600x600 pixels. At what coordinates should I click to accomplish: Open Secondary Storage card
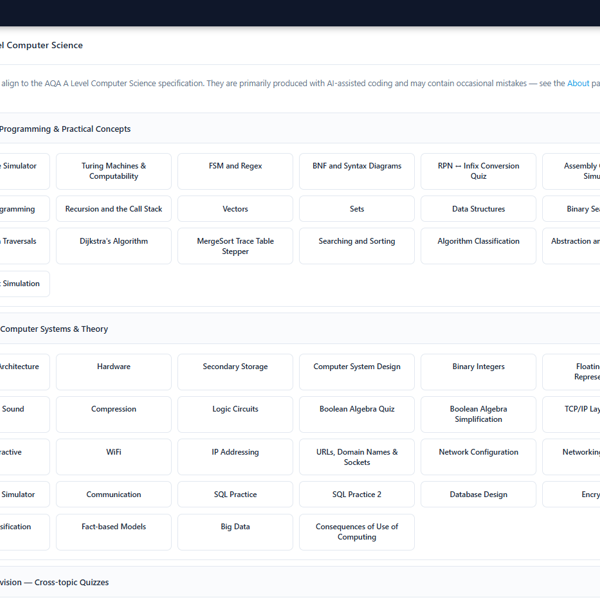click(235, 372)
